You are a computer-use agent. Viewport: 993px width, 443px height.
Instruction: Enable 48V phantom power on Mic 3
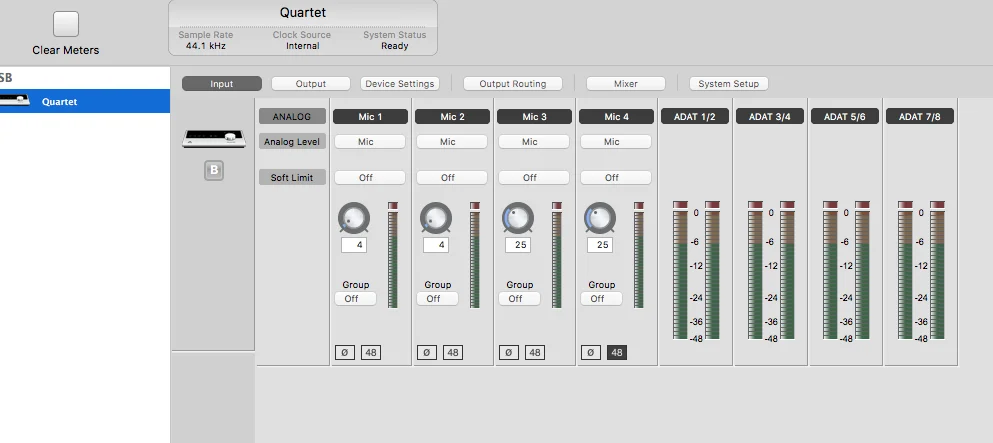coord(535,353)
